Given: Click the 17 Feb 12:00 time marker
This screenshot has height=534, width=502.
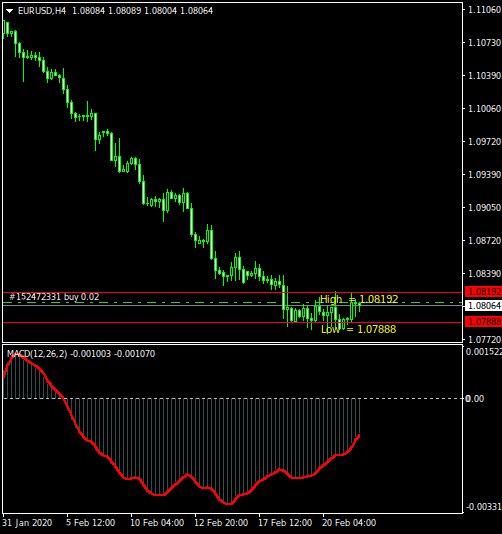Looking at the screenshot, I should pyautogui.click(x=285, y=523).
